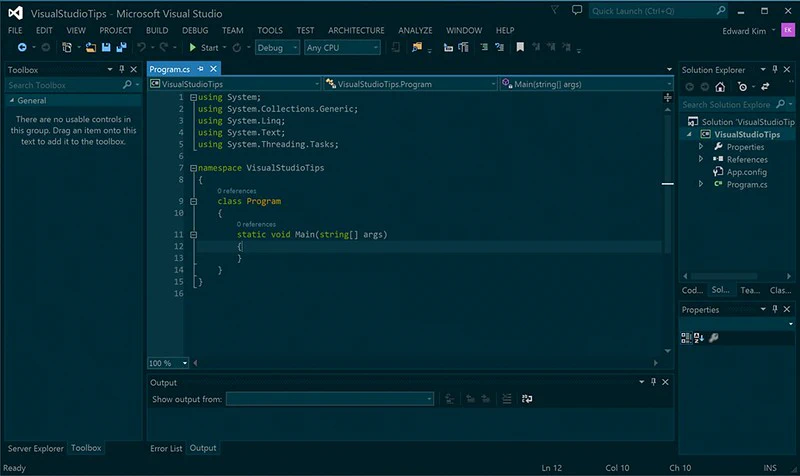Toggle word wrap in Output panel
Image resolution: width=800 pixels, height=476 pixels.
pos(527,399)
